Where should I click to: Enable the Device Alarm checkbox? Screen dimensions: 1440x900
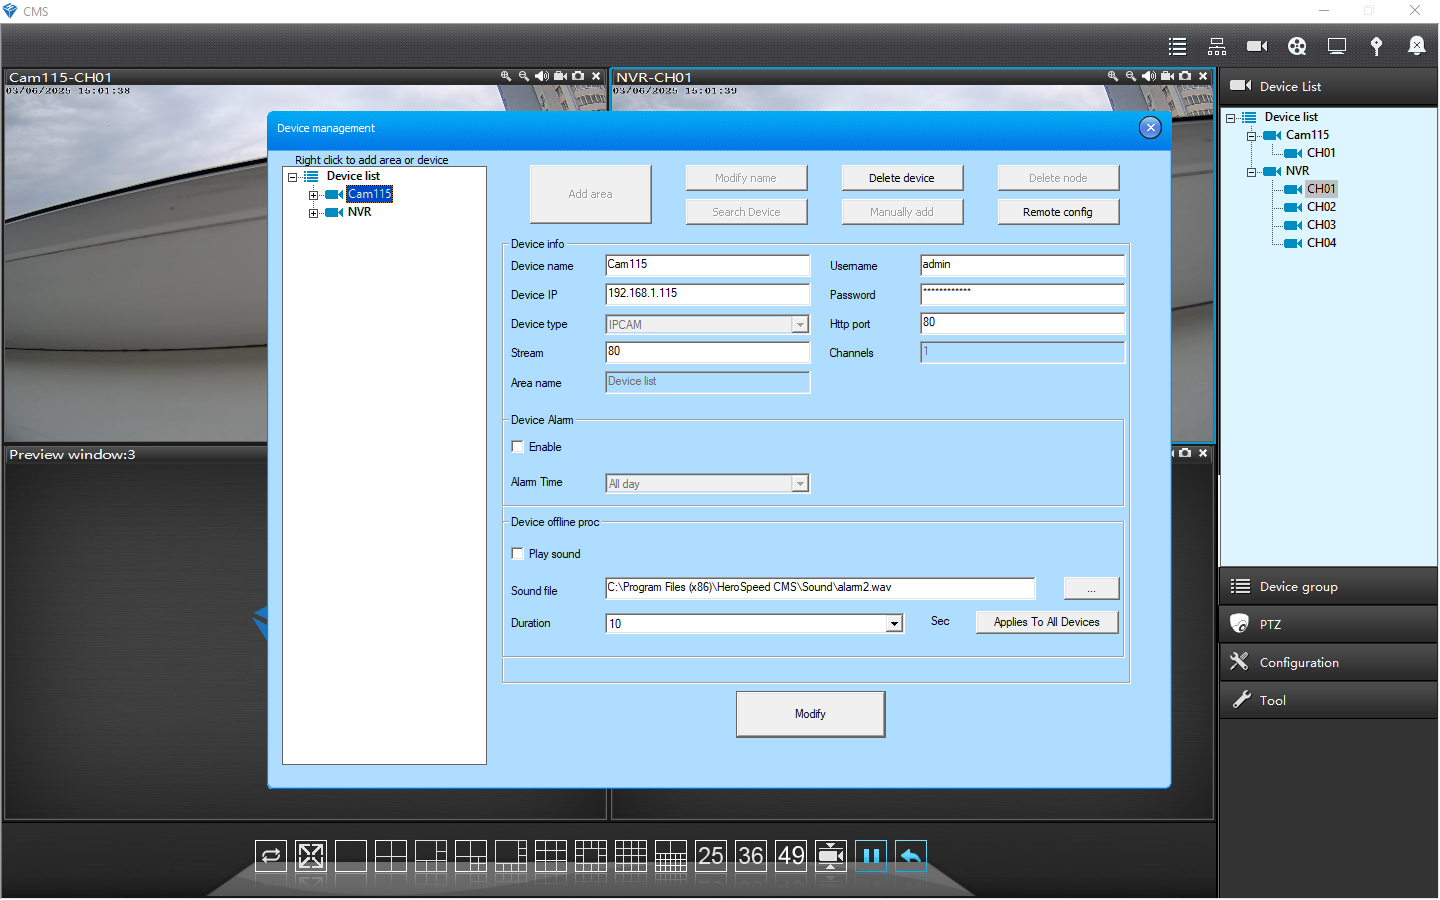pyautogui.click(x=518, y=447)
